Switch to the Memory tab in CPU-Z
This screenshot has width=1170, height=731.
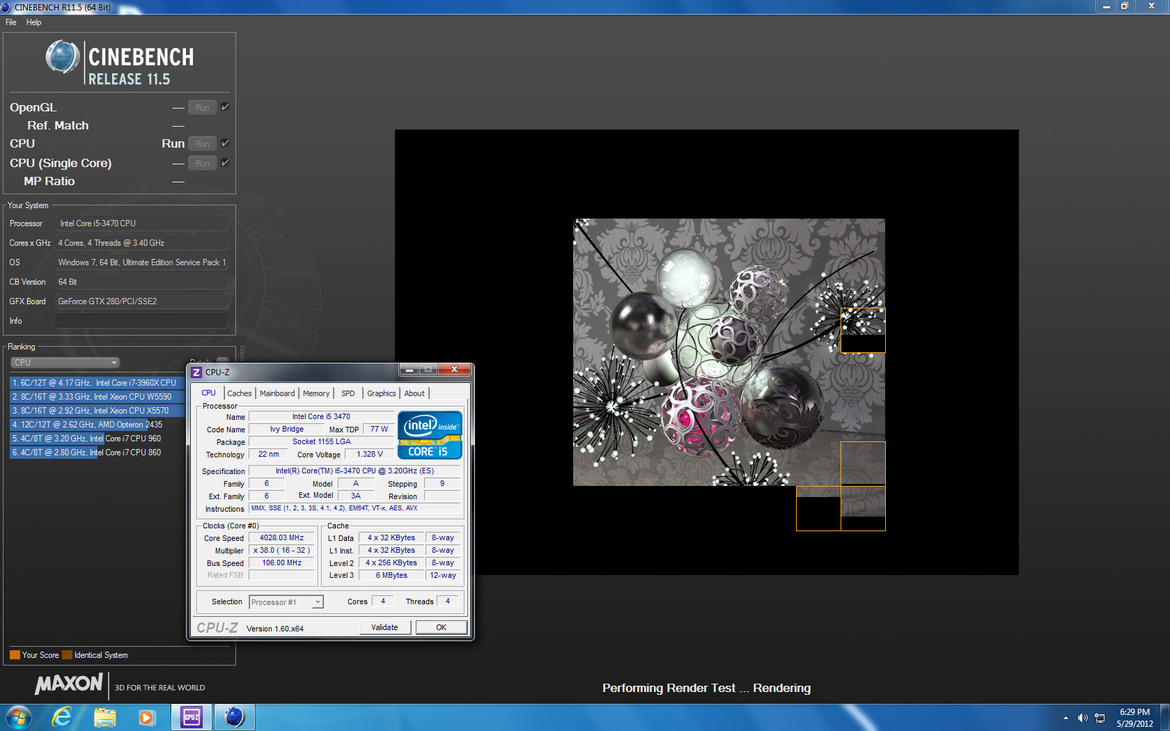point(316,393)
